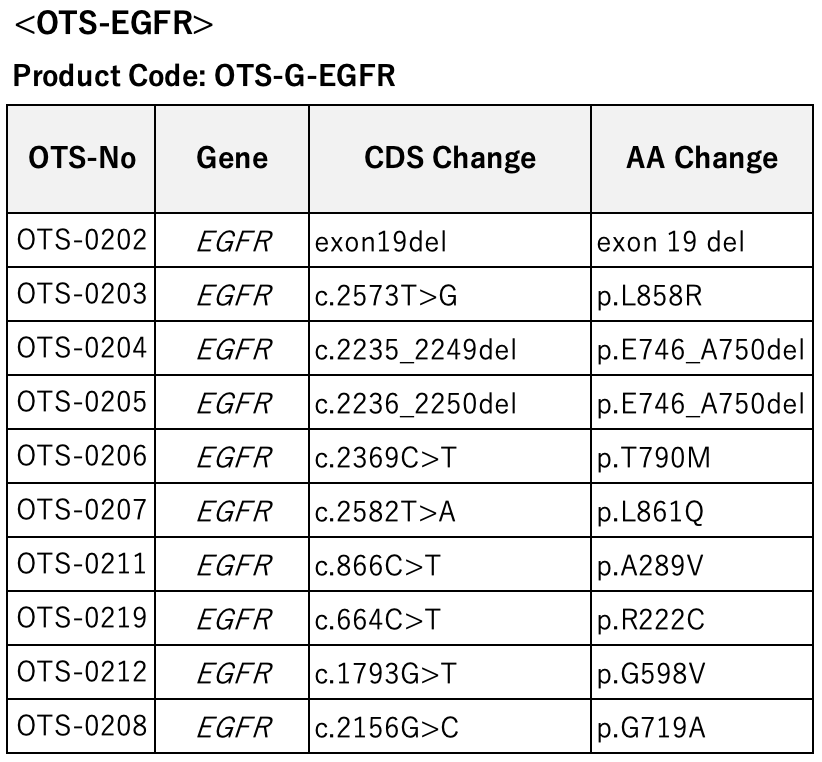Click the OTS-EGFR title text
The height and width of the screenshot is (762, 822).
pos(114,23)
